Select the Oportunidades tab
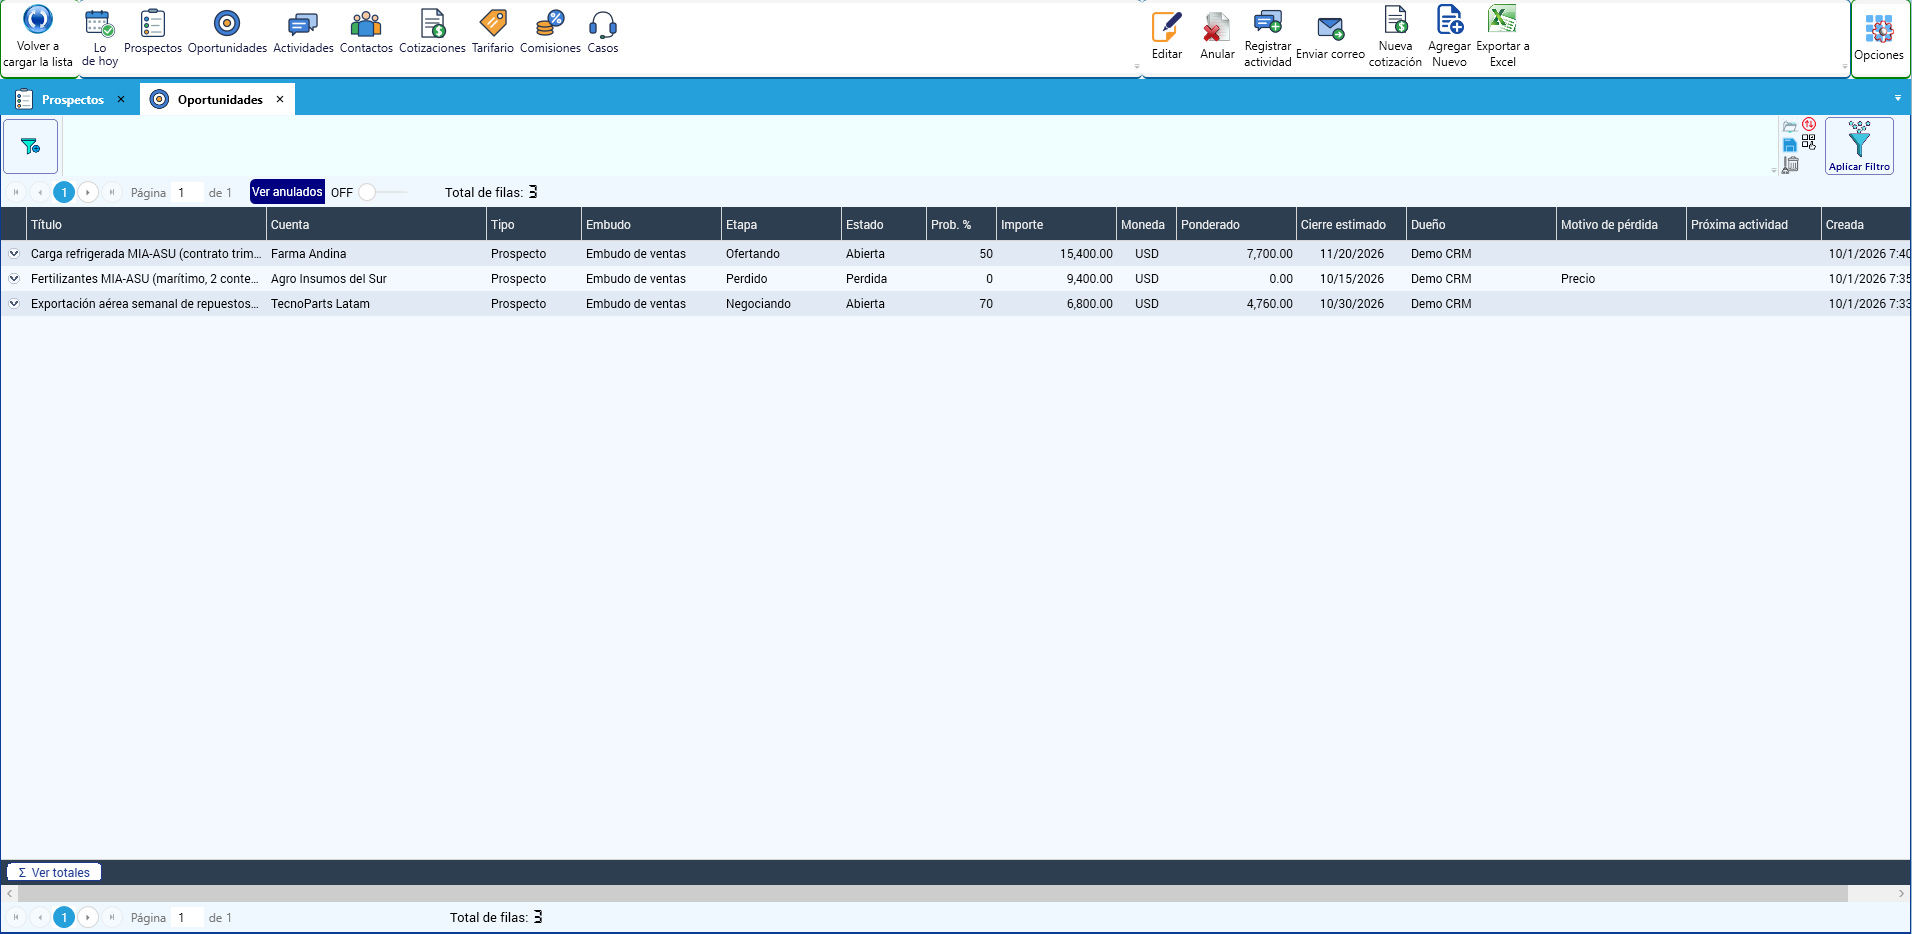The image size is (1912, 934). click(220, 100)
